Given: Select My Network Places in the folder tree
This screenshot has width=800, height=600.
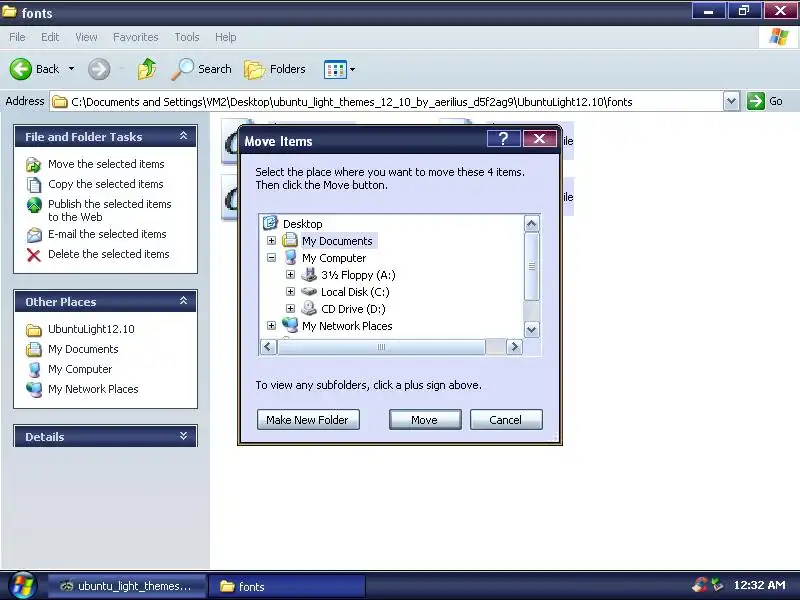Looking at the screenshot, I should pos(347,326).
